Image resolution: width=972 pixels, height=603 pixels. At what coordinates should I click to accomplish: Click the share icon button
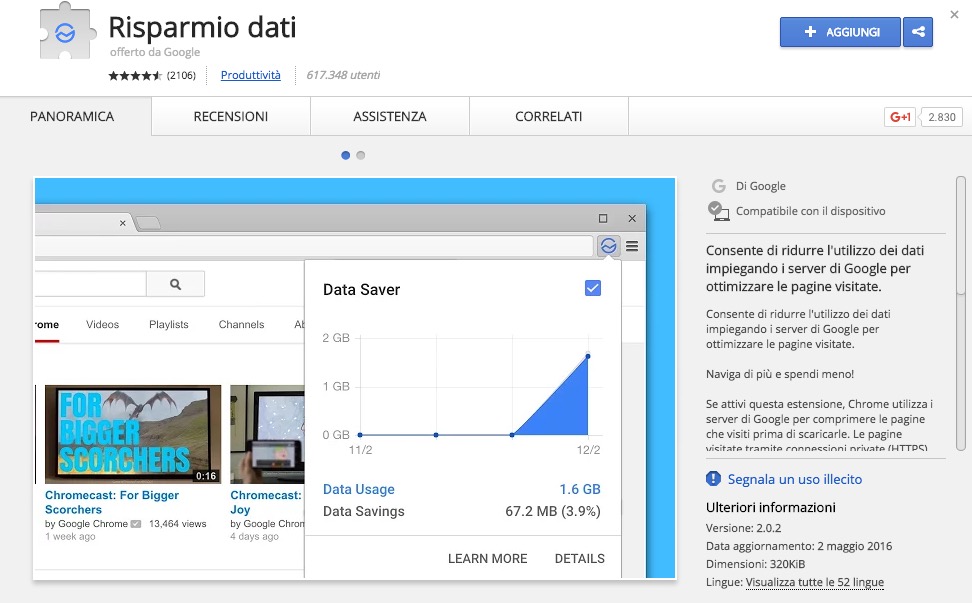click(917, 32)
